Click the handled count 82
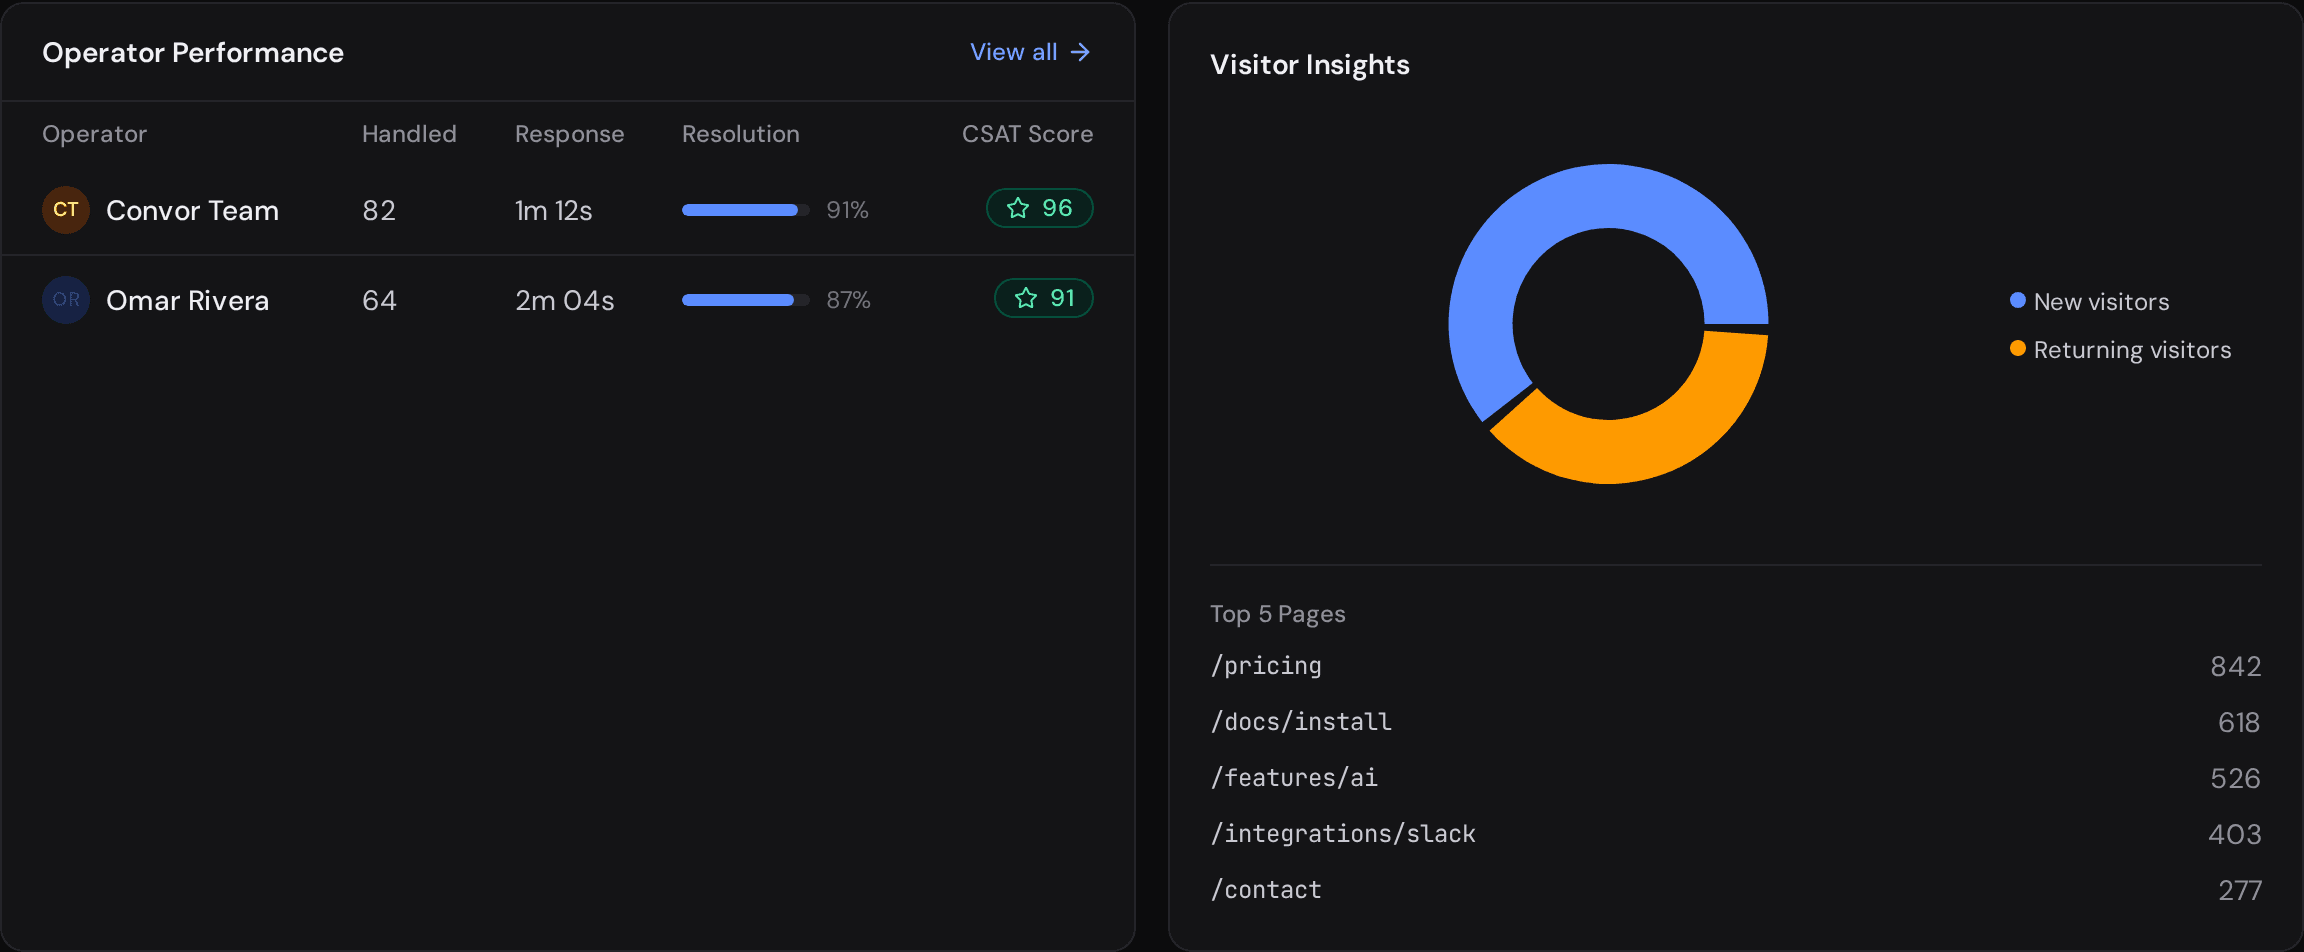This screenshot has width=2304, height=952. tap(379, 211)
